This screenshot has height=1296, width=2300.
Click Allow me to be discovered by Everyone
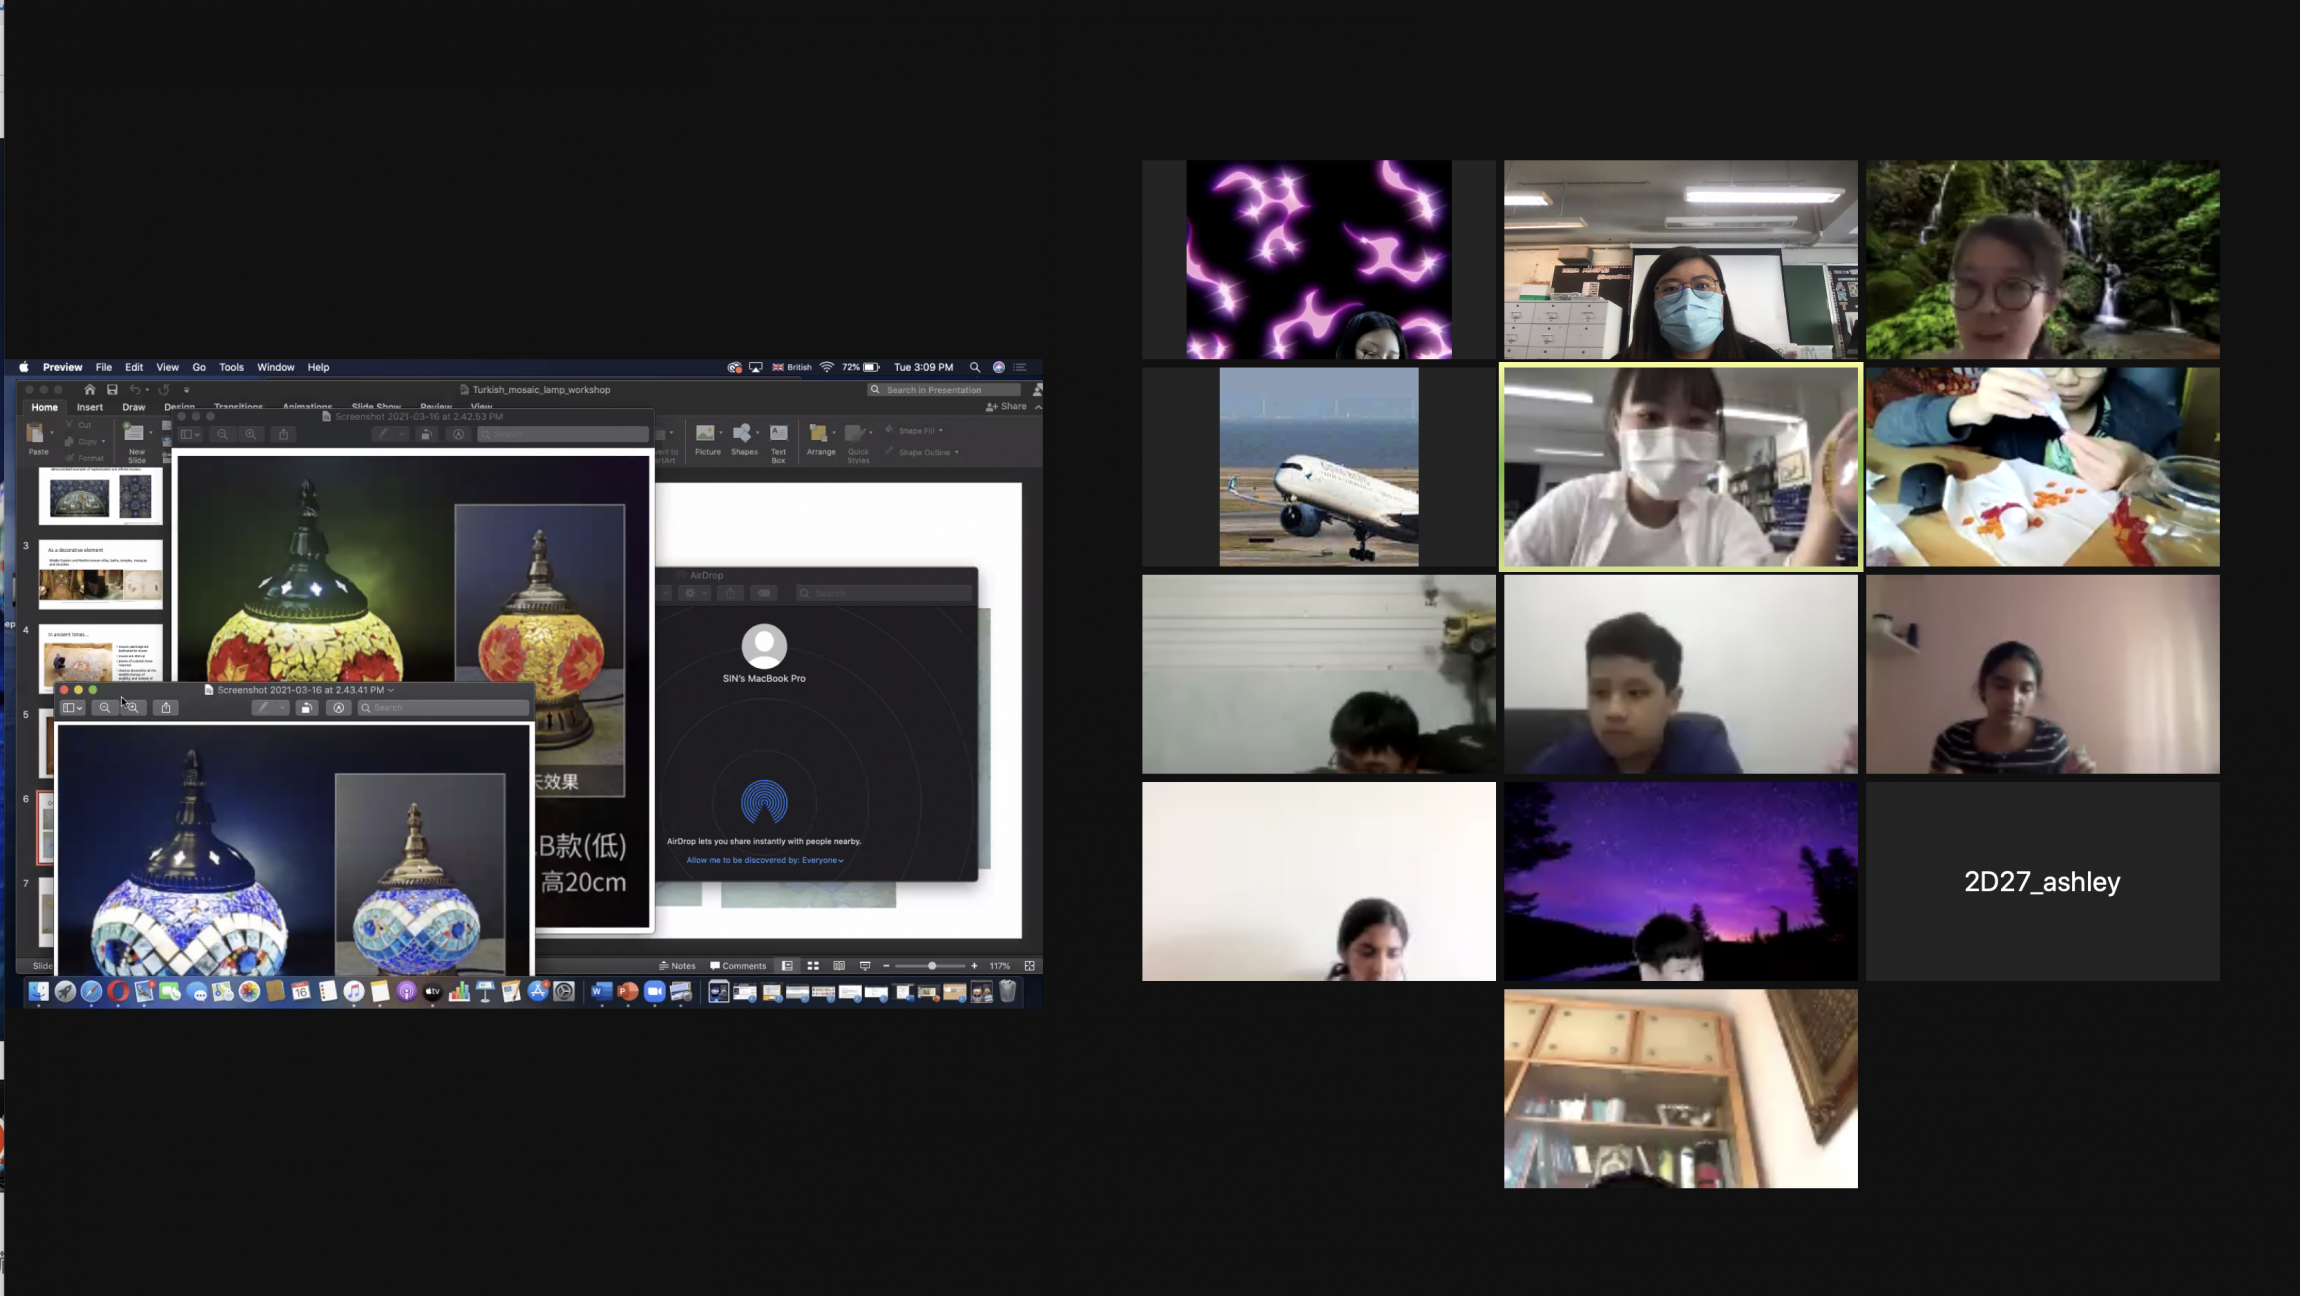(765, 860)
